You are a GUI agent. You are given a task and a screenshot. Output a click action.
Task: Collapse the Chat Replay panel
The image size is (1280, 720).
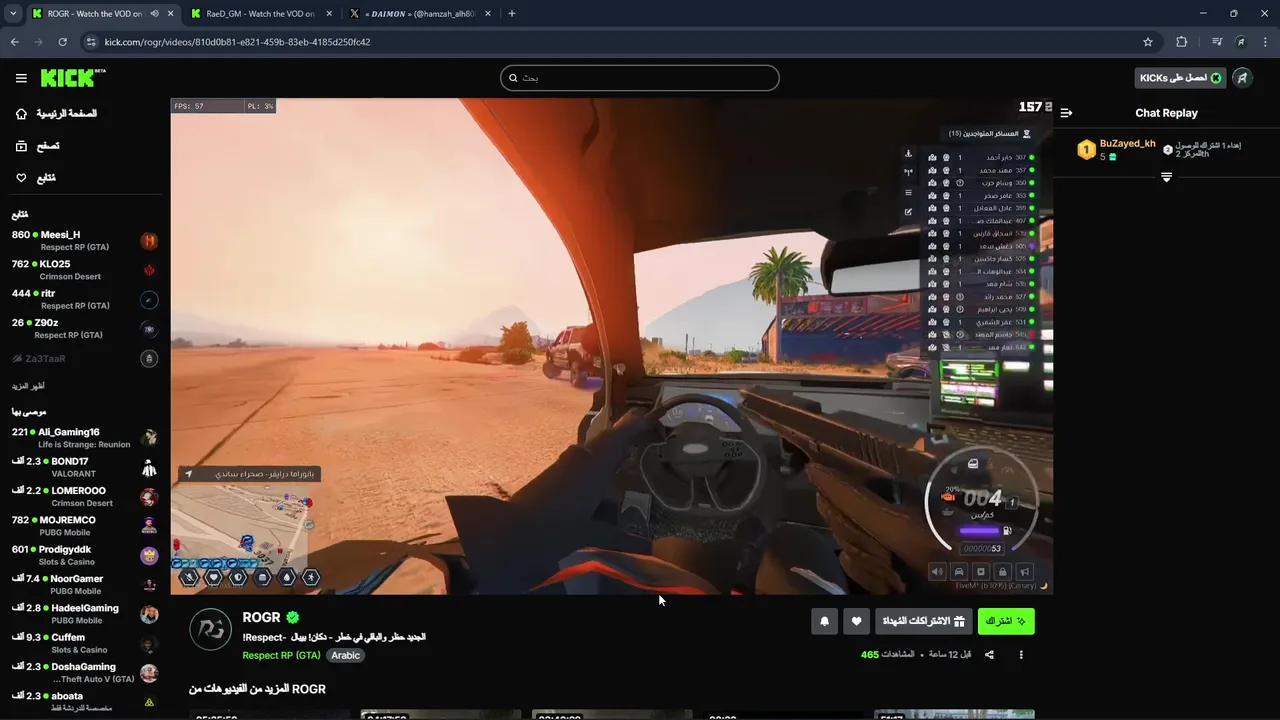pyautogui.click(x=1066, y=113)
